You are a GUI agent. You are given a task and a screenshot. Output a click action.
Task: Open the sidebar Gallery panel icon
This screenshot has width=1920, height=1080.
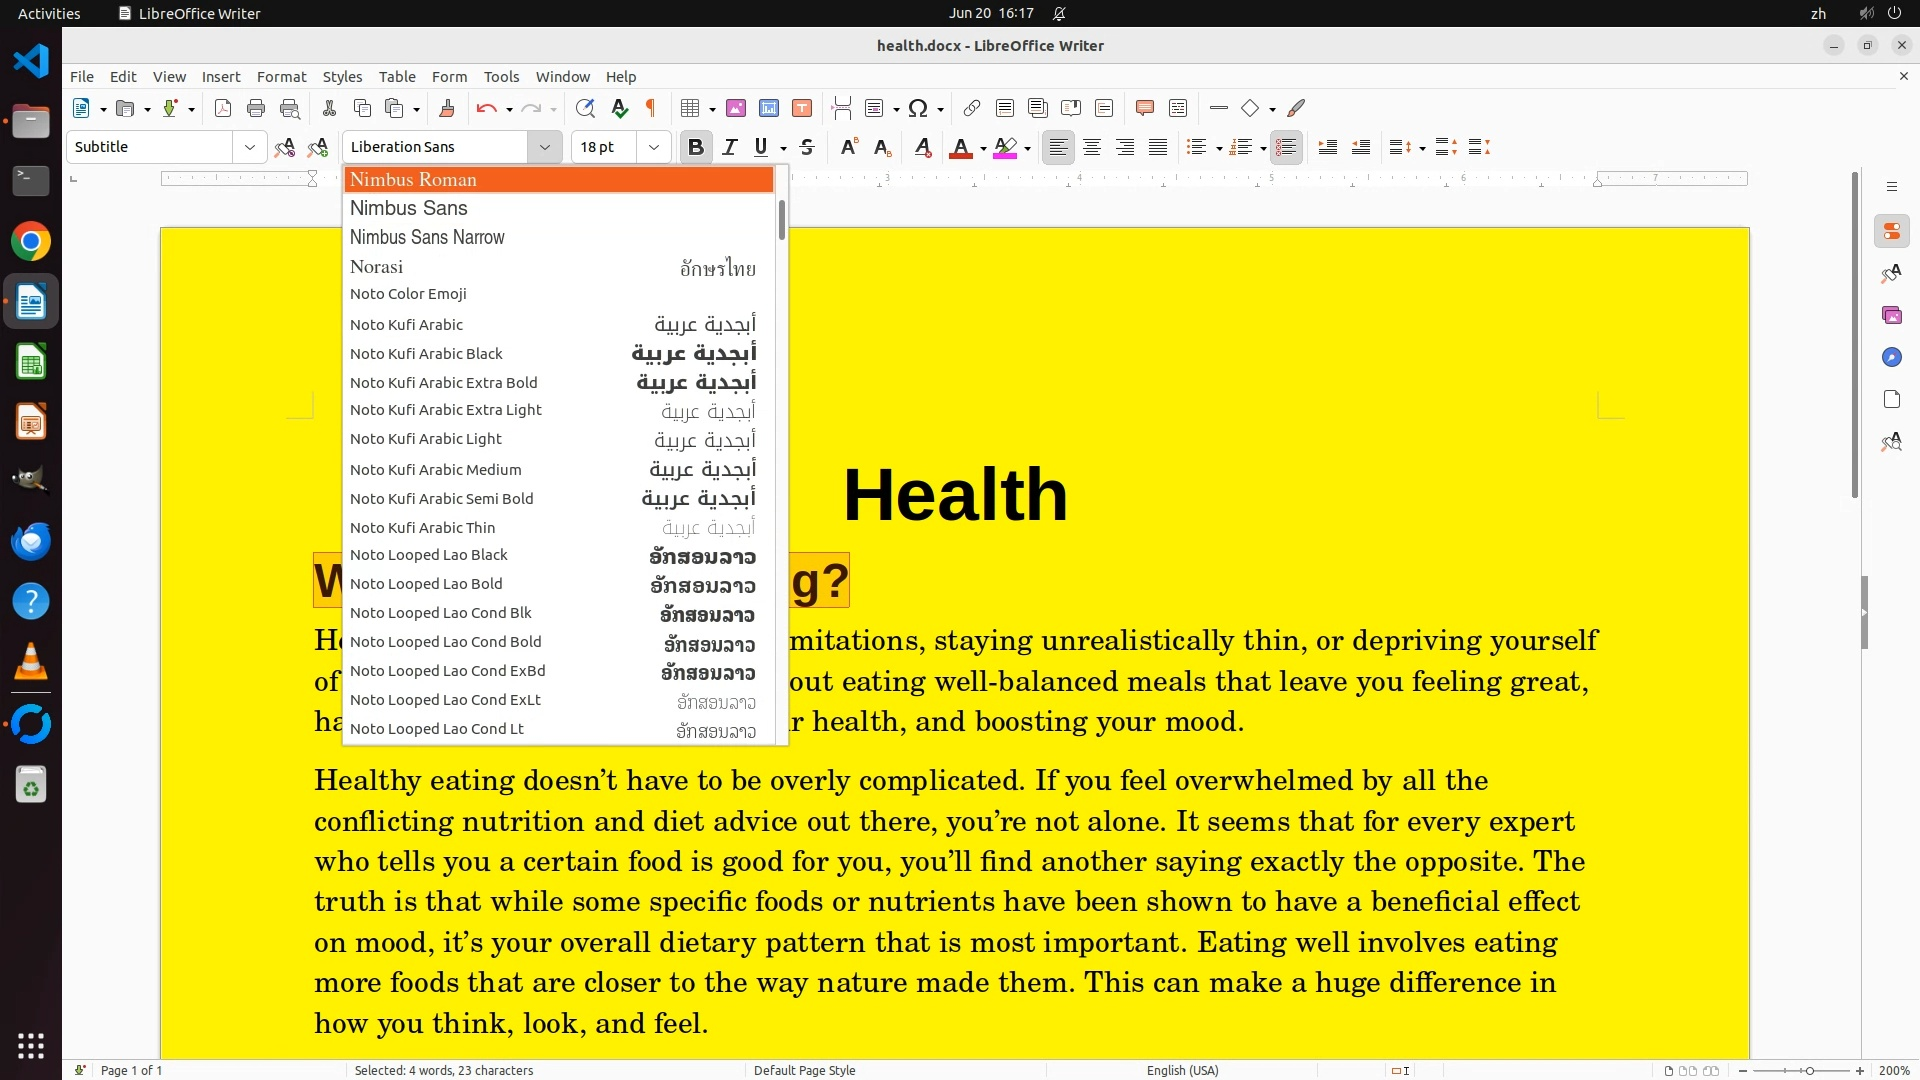point(1891,316)
